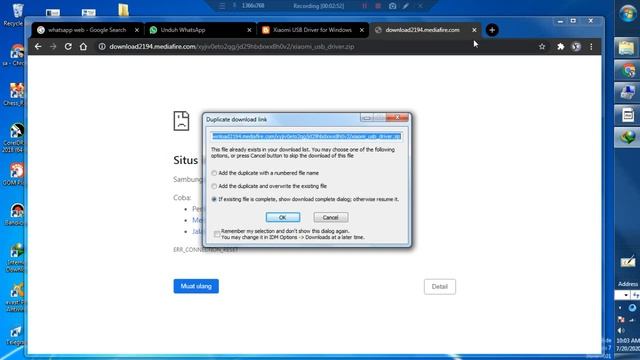Close the Duplicate download link dialog

pyautogui.click(x=397, y=118)
